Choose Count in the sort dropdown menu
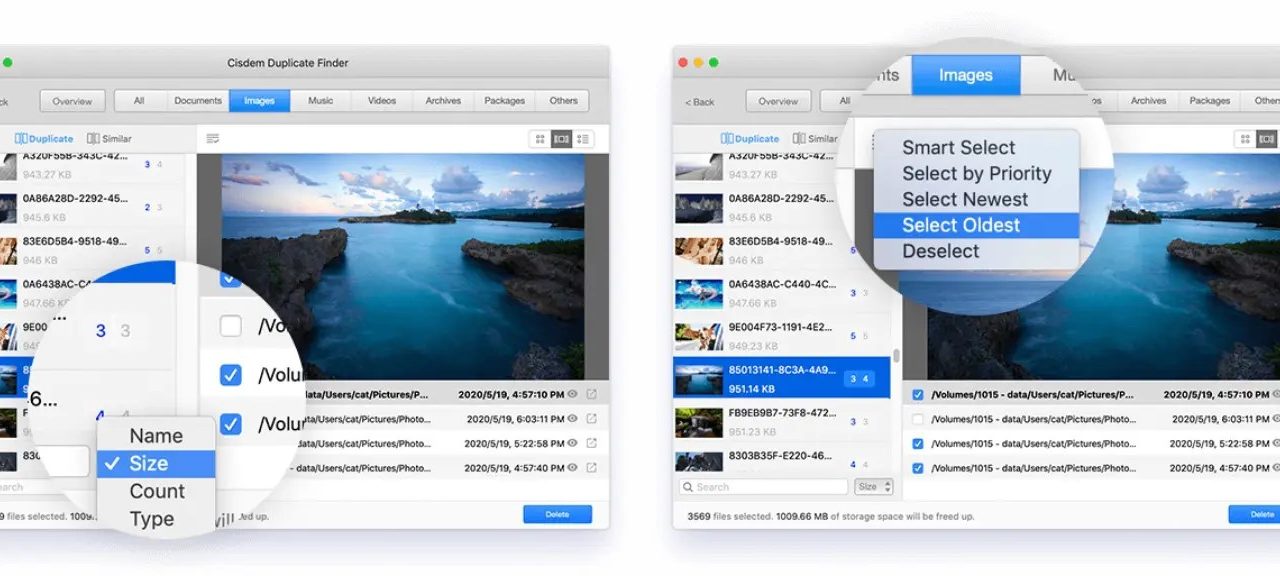 (157, 491)
